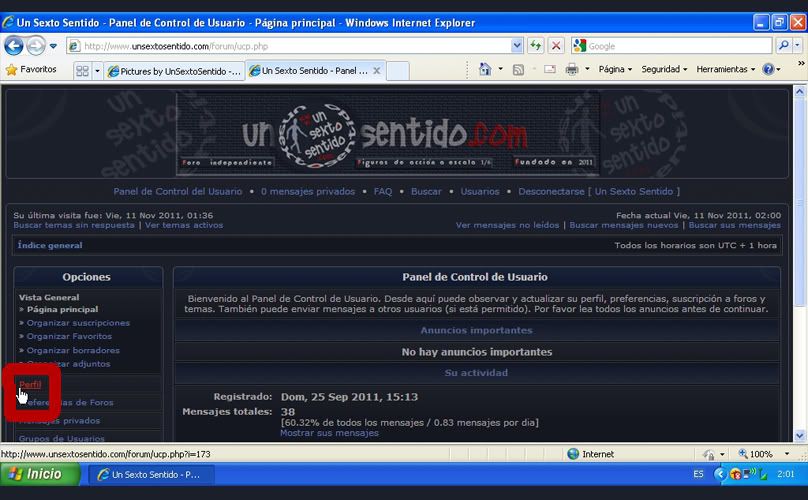Open the Buscar navigation link
808x500 pixels.
pyautogui.click(x=426, y=191)
